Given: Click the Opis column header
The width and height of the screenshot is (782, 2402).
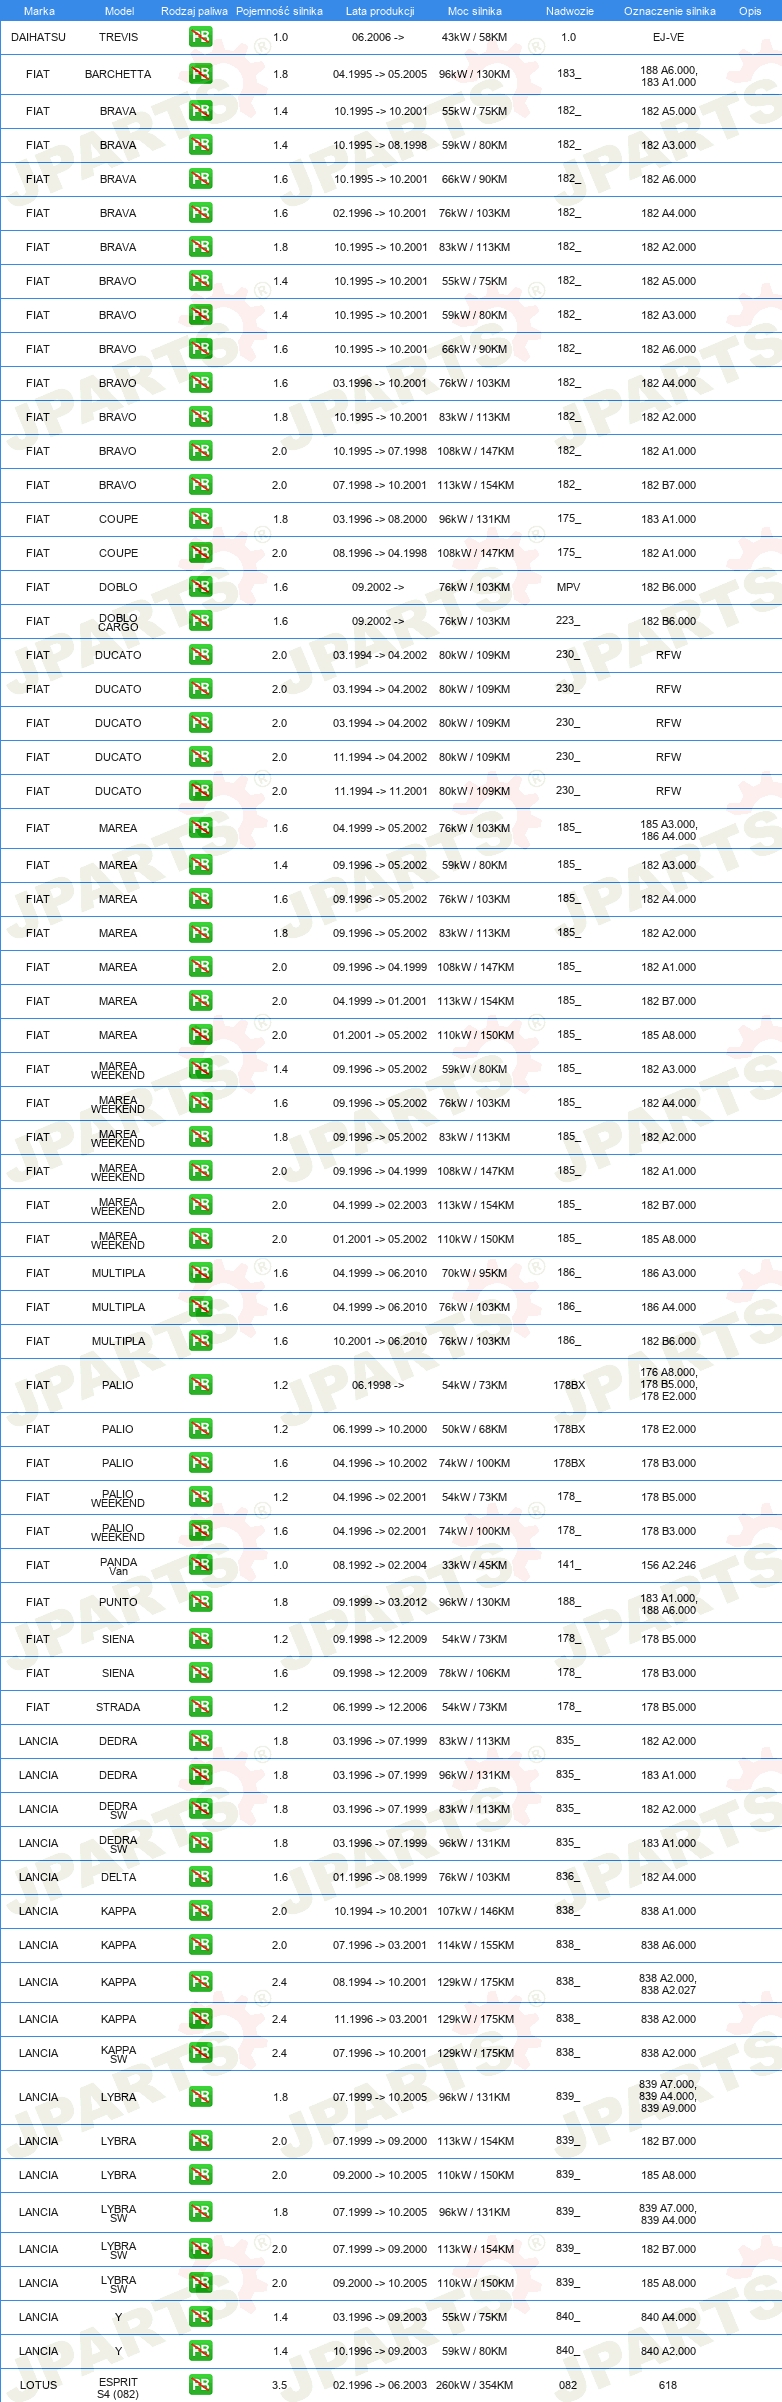Looking at the screenshot, I should [750, 11].
